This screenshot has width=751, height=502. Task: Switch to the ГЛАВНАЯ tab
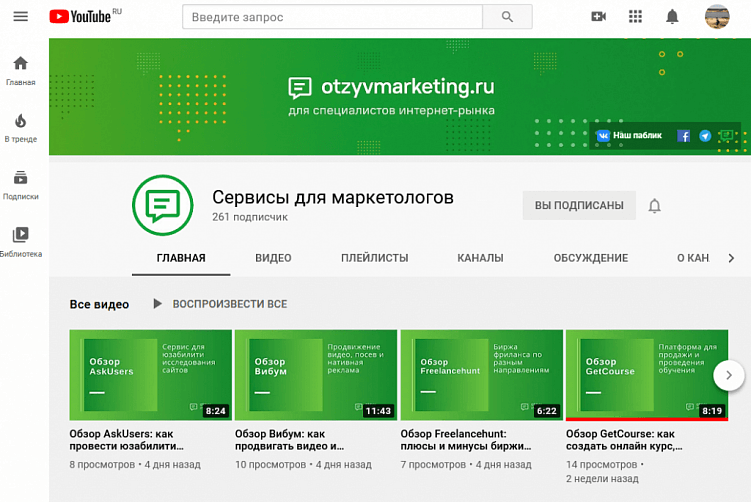tap(181, 258)
